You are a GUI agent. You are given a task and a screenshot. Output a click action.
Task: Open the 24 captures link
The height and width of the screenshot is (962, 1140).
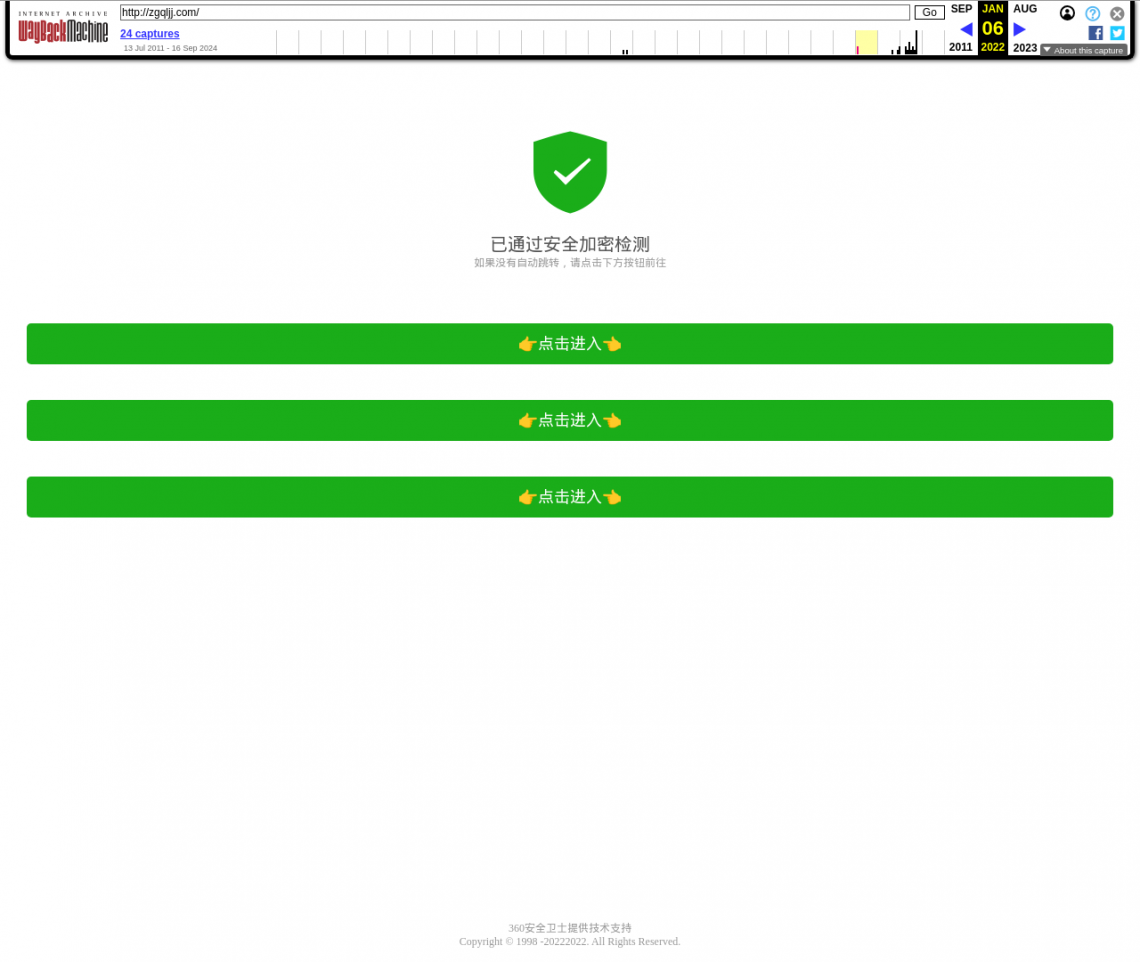(x=149, y=33)
